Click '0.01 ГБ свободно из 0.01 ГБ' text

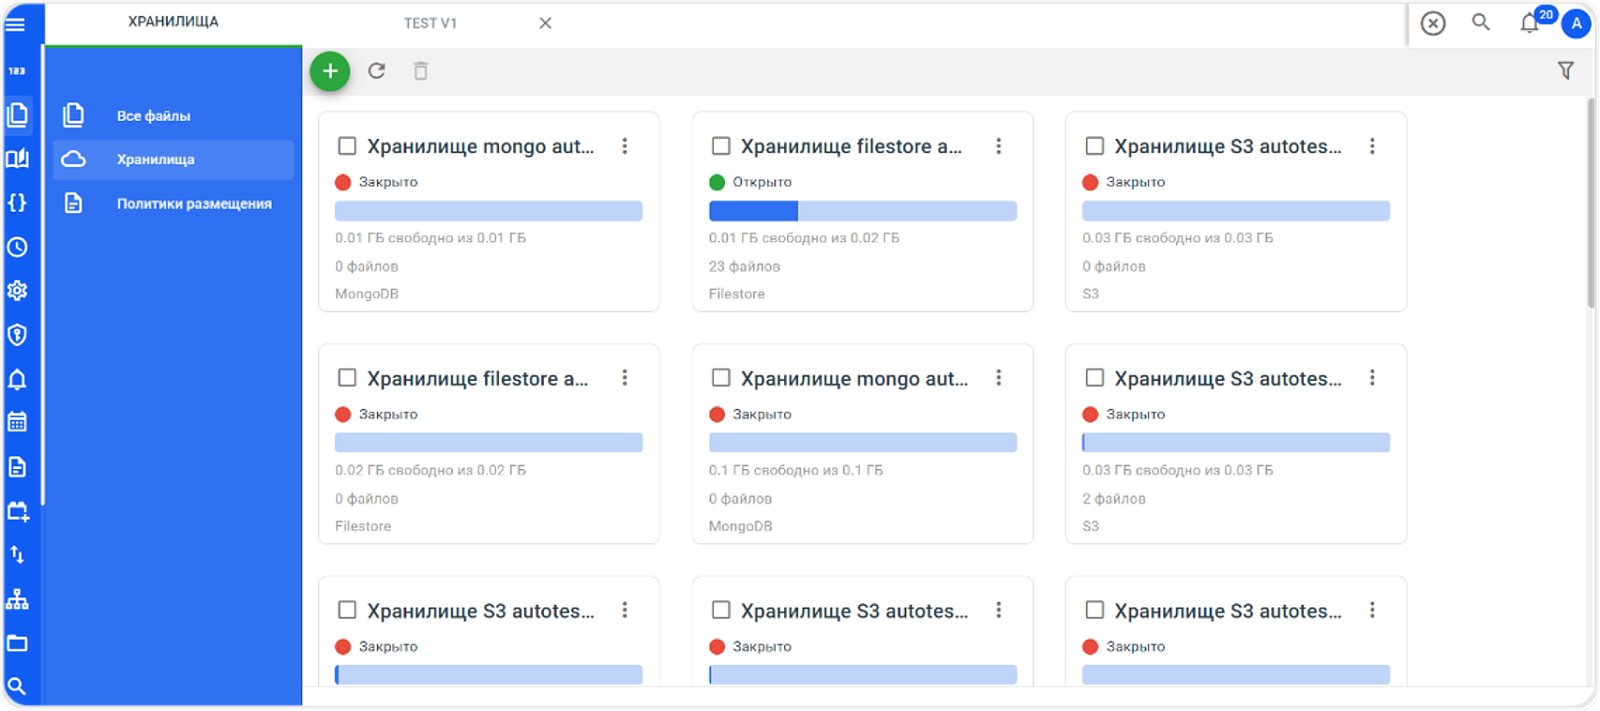click(430, 238)
